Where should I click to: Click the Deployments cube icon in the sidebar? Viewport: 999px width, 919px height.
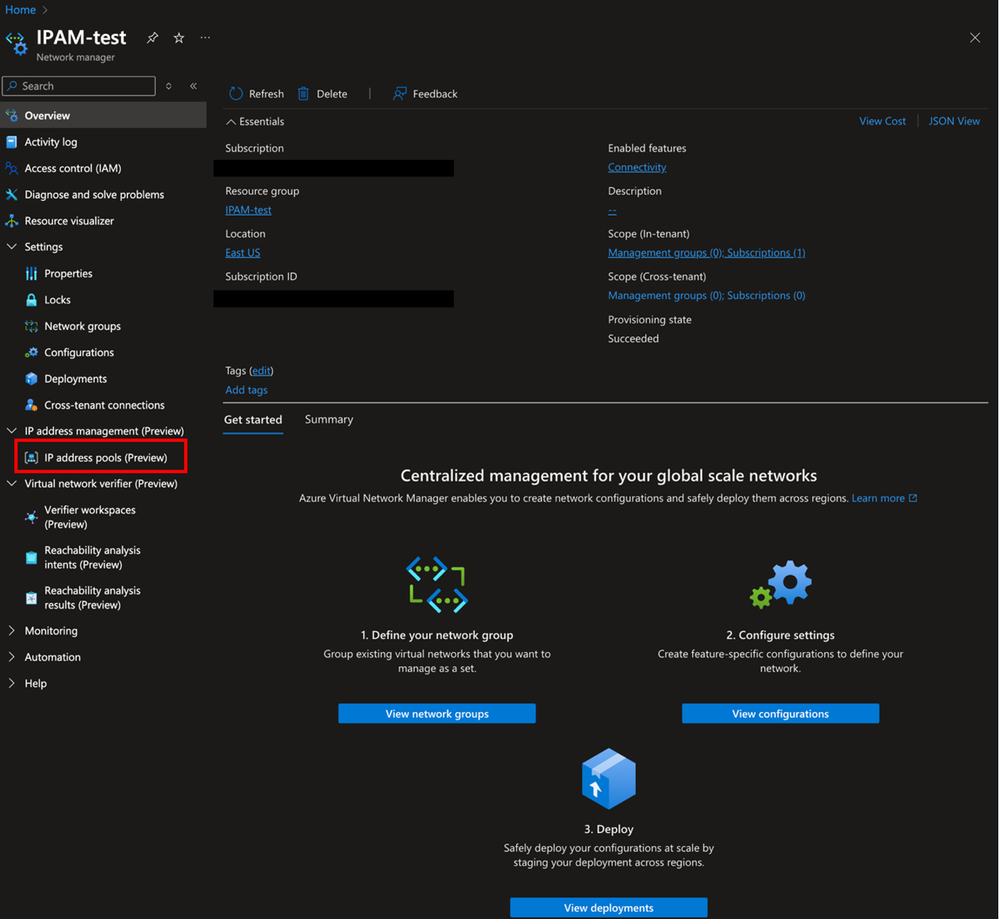(x=31, y=379)
